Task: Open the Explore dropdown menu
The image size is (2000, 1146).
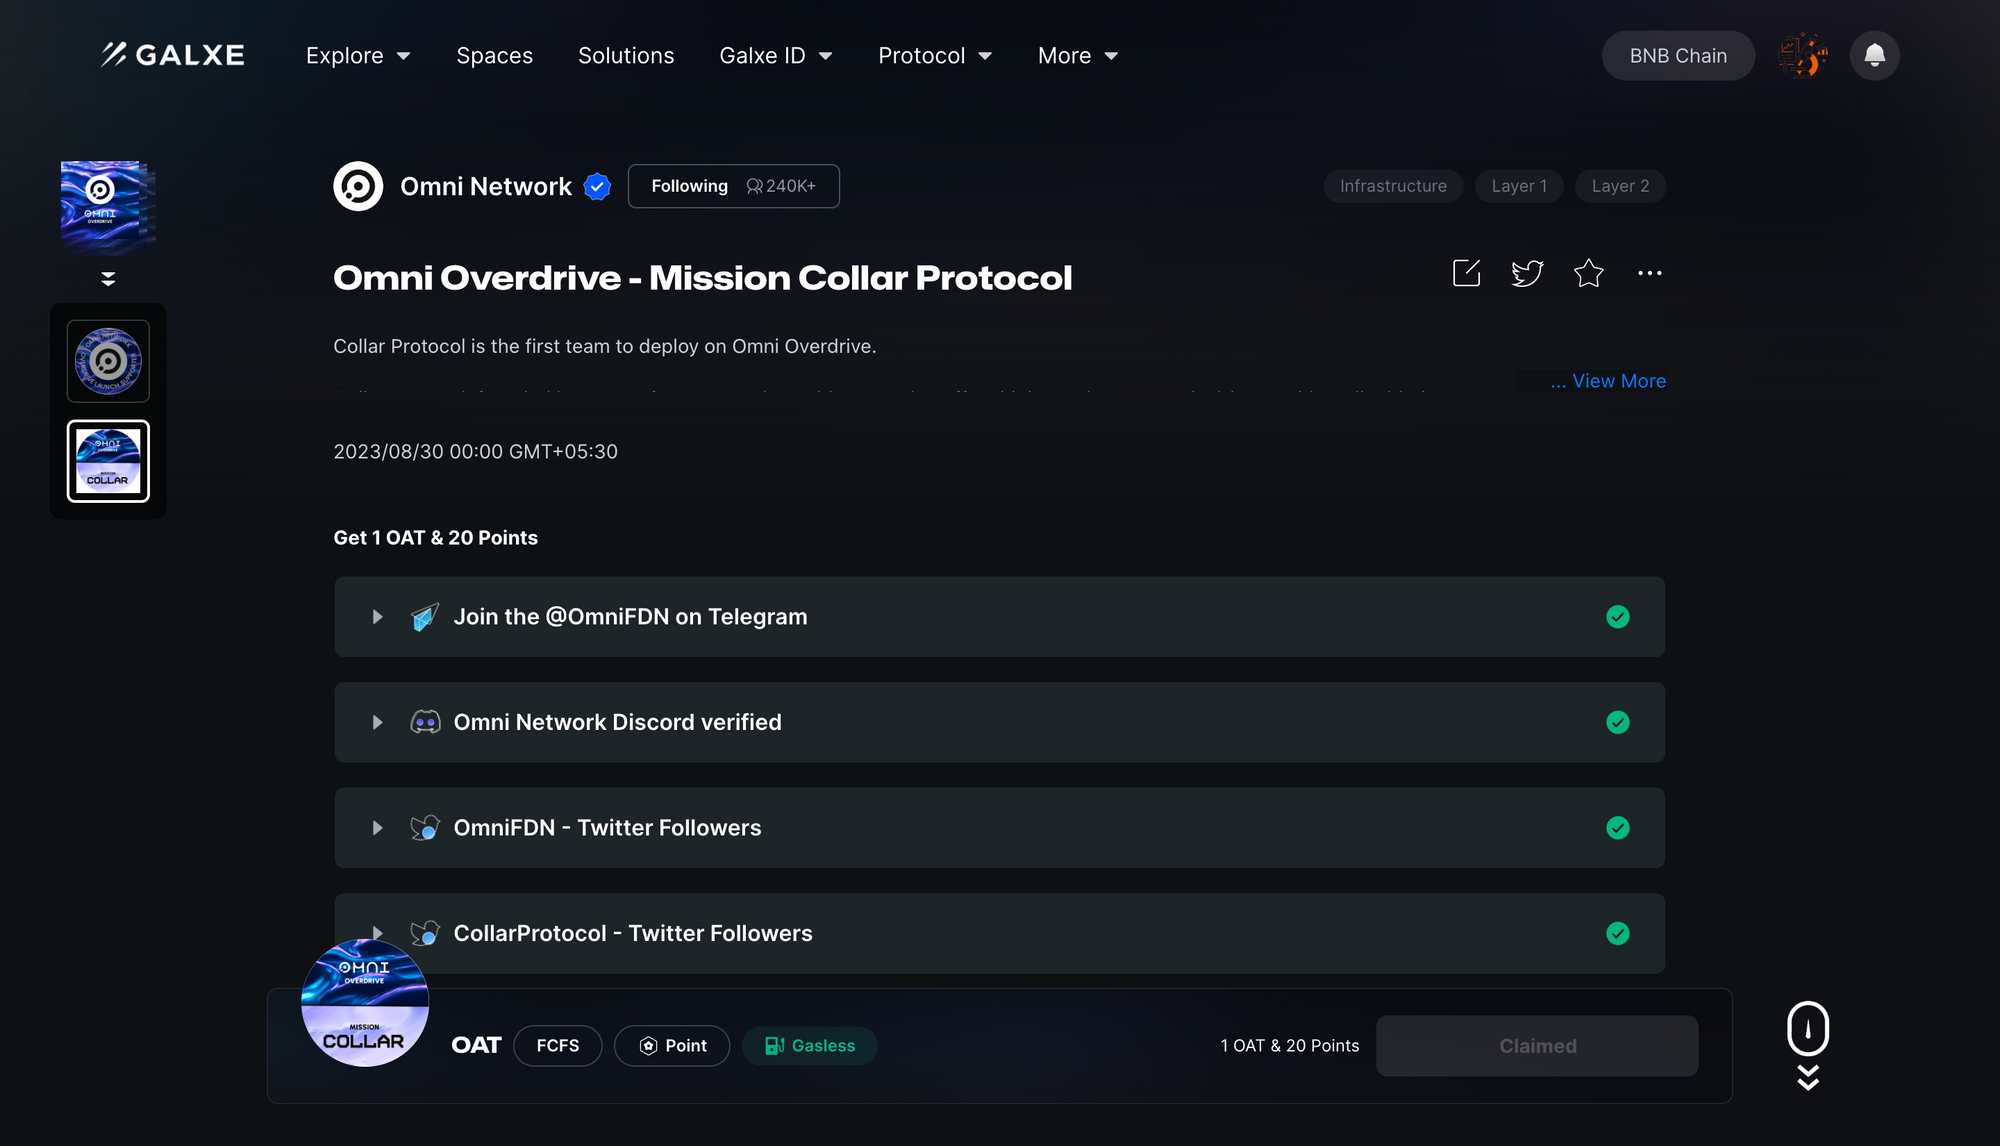Action: [x=358, y=56]
